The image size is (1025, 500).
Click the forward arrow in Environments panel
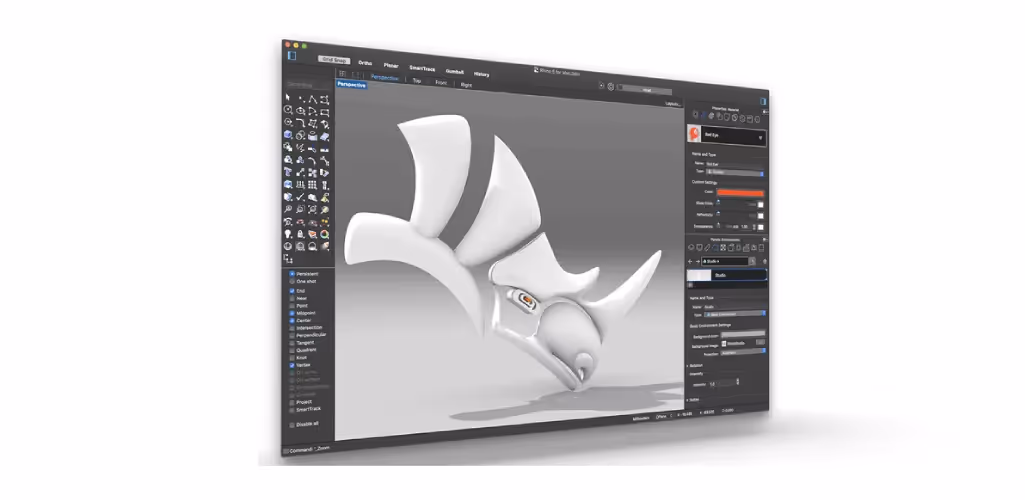(x=697, y=261)
